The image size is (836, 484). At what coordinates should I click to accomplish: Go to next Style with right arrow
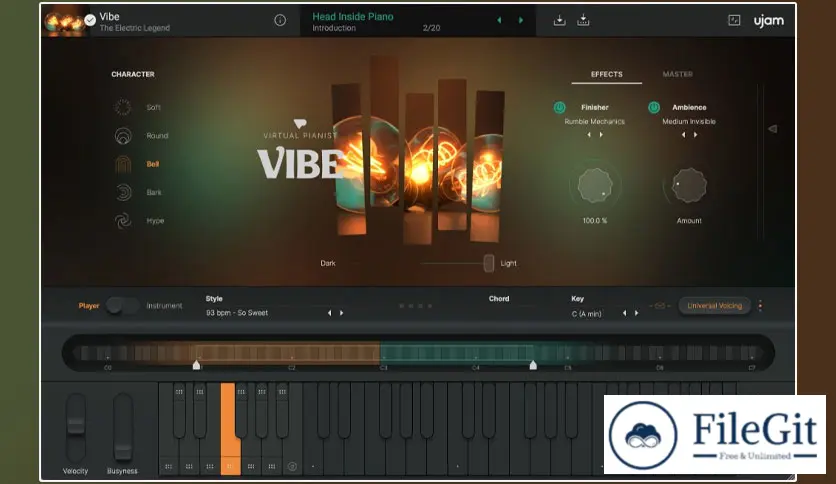click(x=342, y=313)
